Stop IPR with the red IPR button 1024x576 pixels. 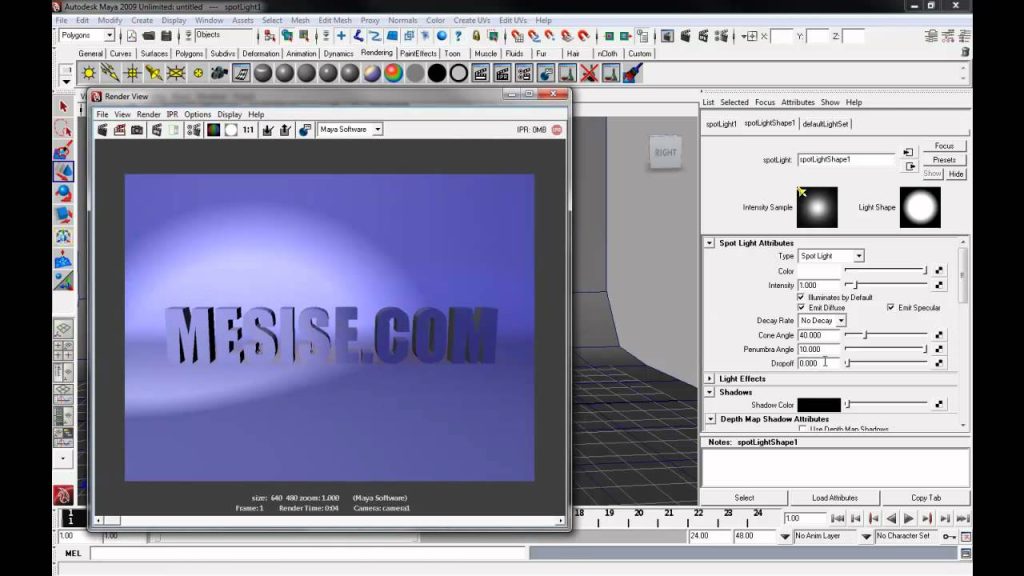pyautogui.click(x=557, y=130)
